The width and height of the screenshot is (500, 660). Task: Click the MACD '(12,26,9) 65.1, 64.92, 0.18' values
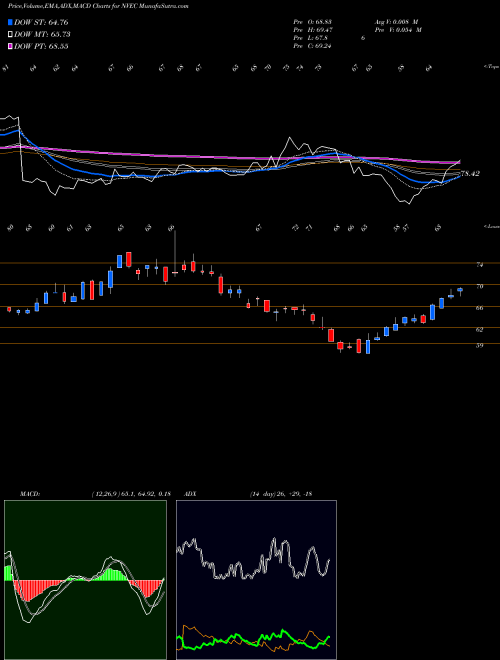point(130,494)
